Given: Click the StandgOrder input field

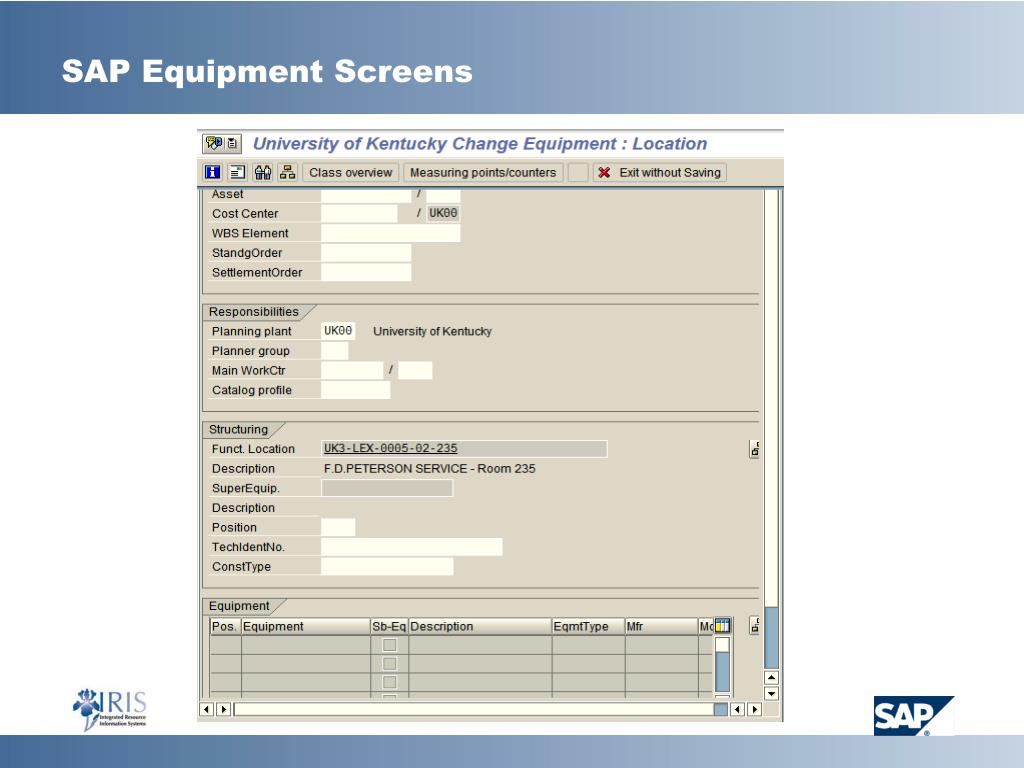Looking at the screenshot, I should pyautogui.click(x=366, y=253).
